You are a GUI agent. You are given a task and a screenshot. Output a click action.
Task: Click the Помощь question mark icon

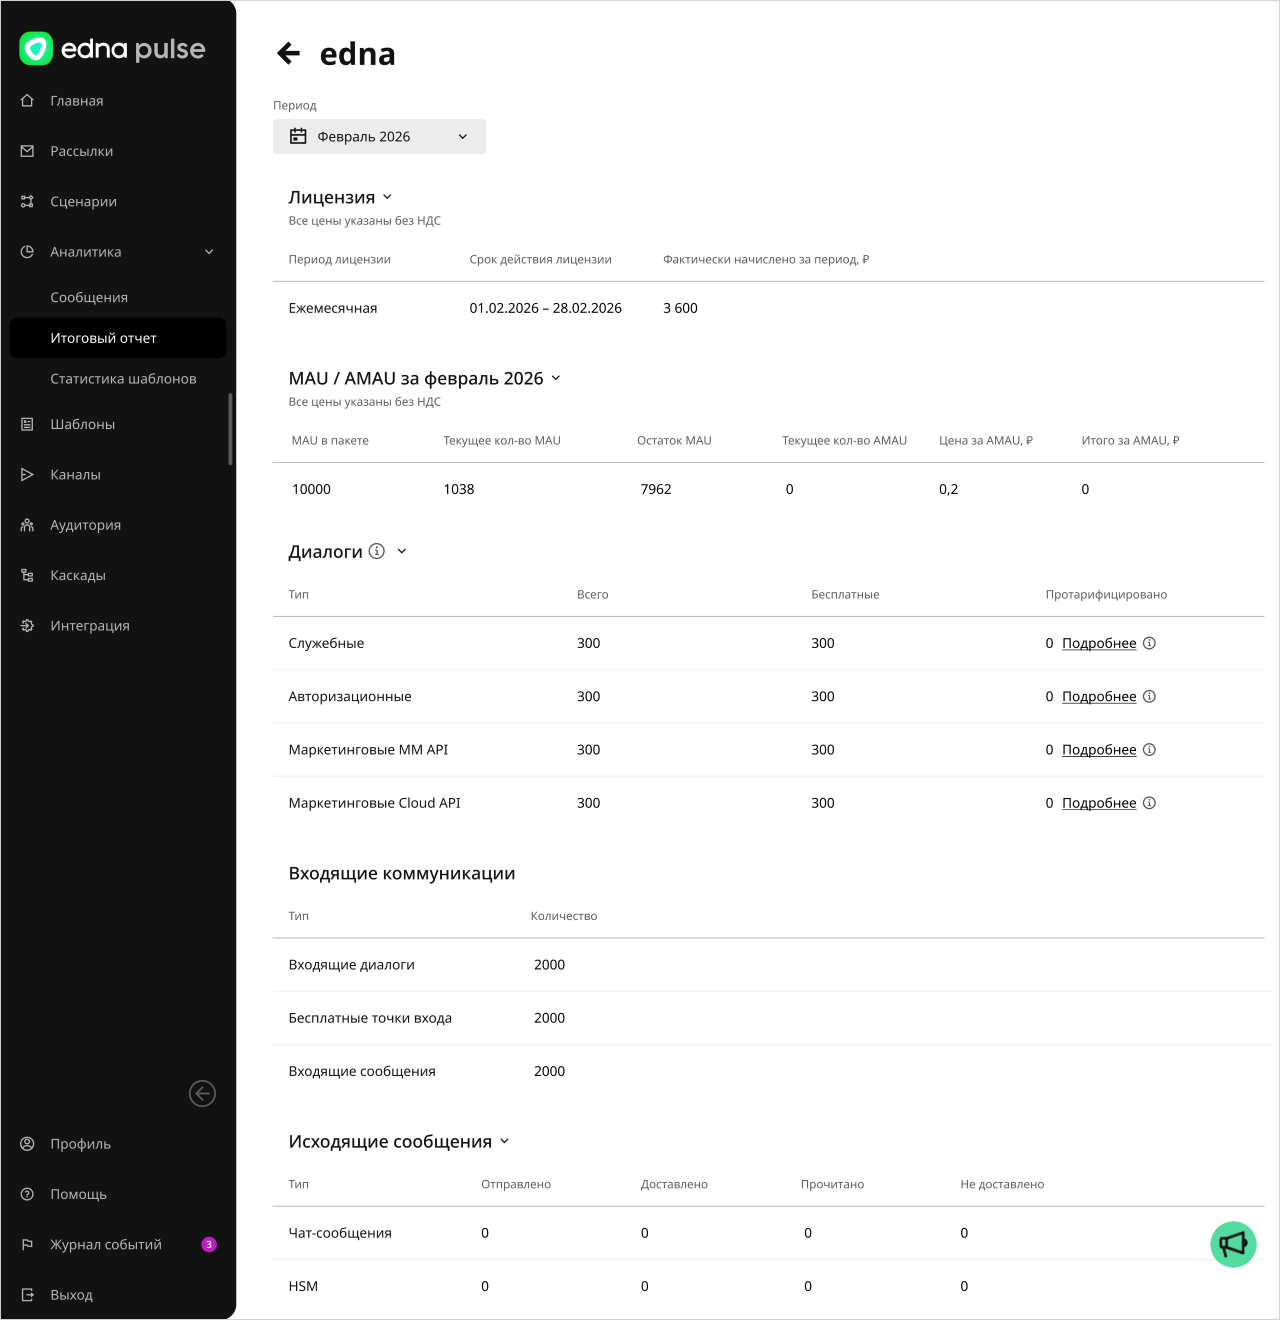(28, 1194)
